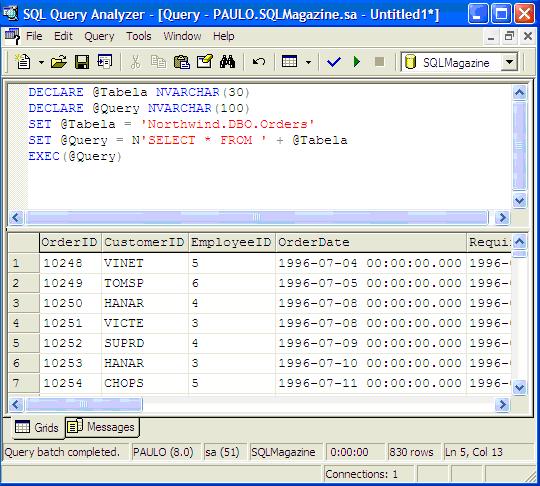540x486 pixels.
Task: Click the Execute Mode grid icon
Action: [289, 62]
